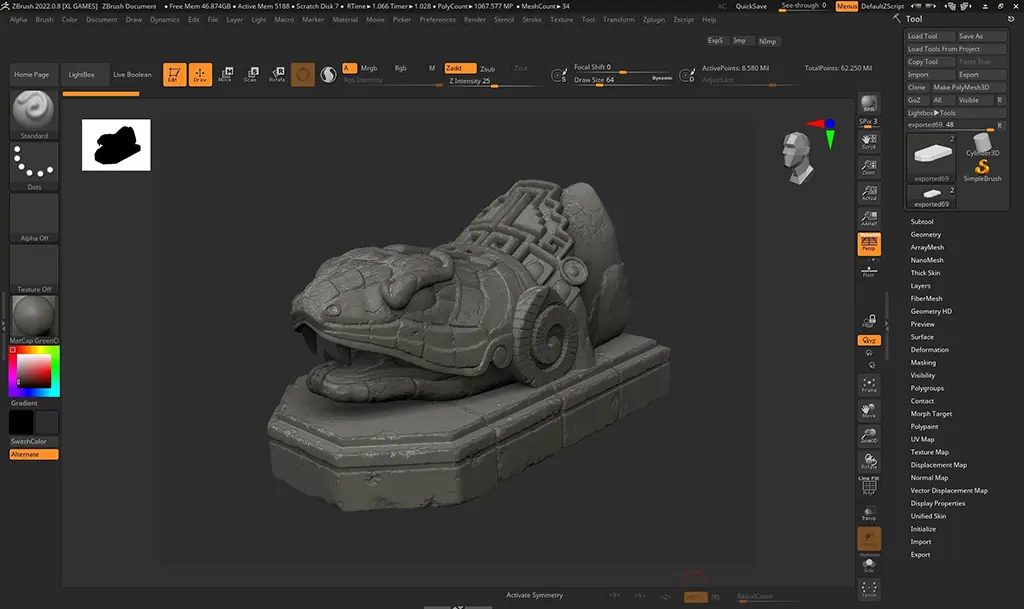Select the Scale gizmo tool

coord(251,74)
